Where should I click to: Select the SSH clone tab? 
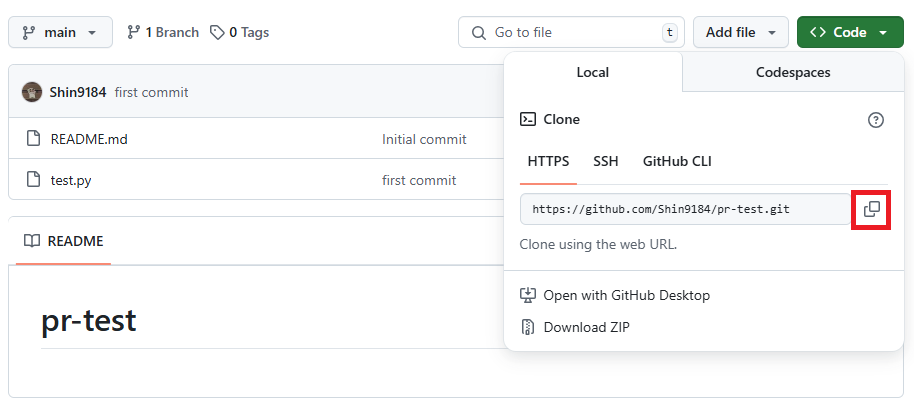pos(605,161)
